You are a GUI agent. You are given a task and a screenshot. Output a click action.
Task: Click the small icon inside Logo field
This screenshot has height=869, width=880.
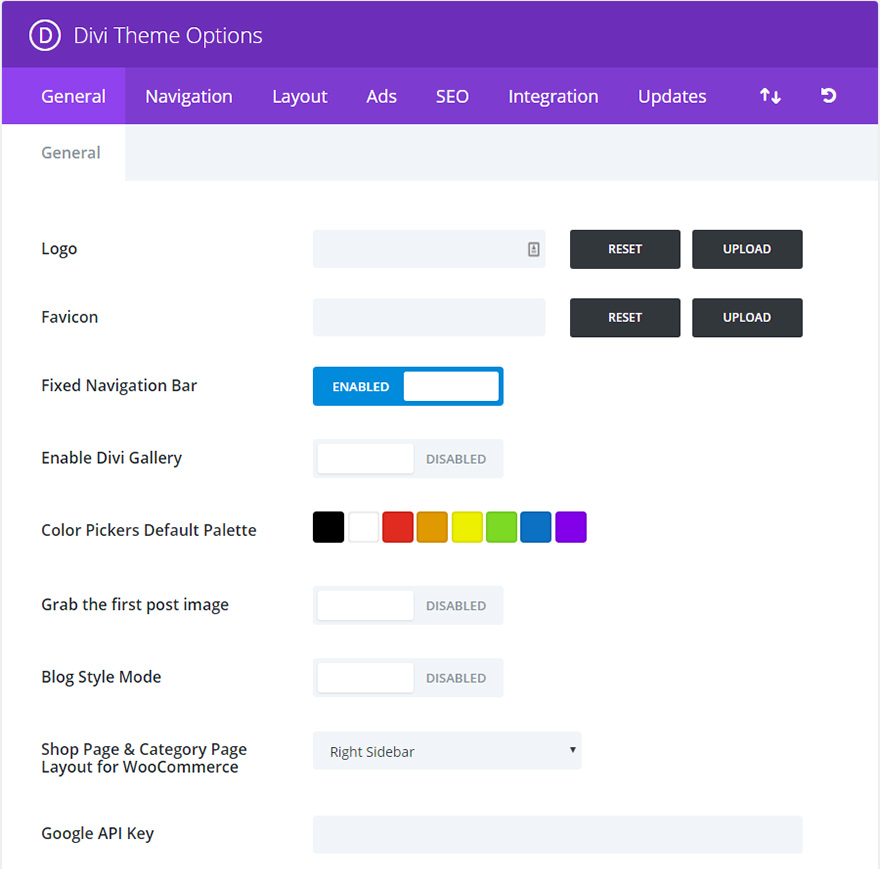[x=534, y=249]
